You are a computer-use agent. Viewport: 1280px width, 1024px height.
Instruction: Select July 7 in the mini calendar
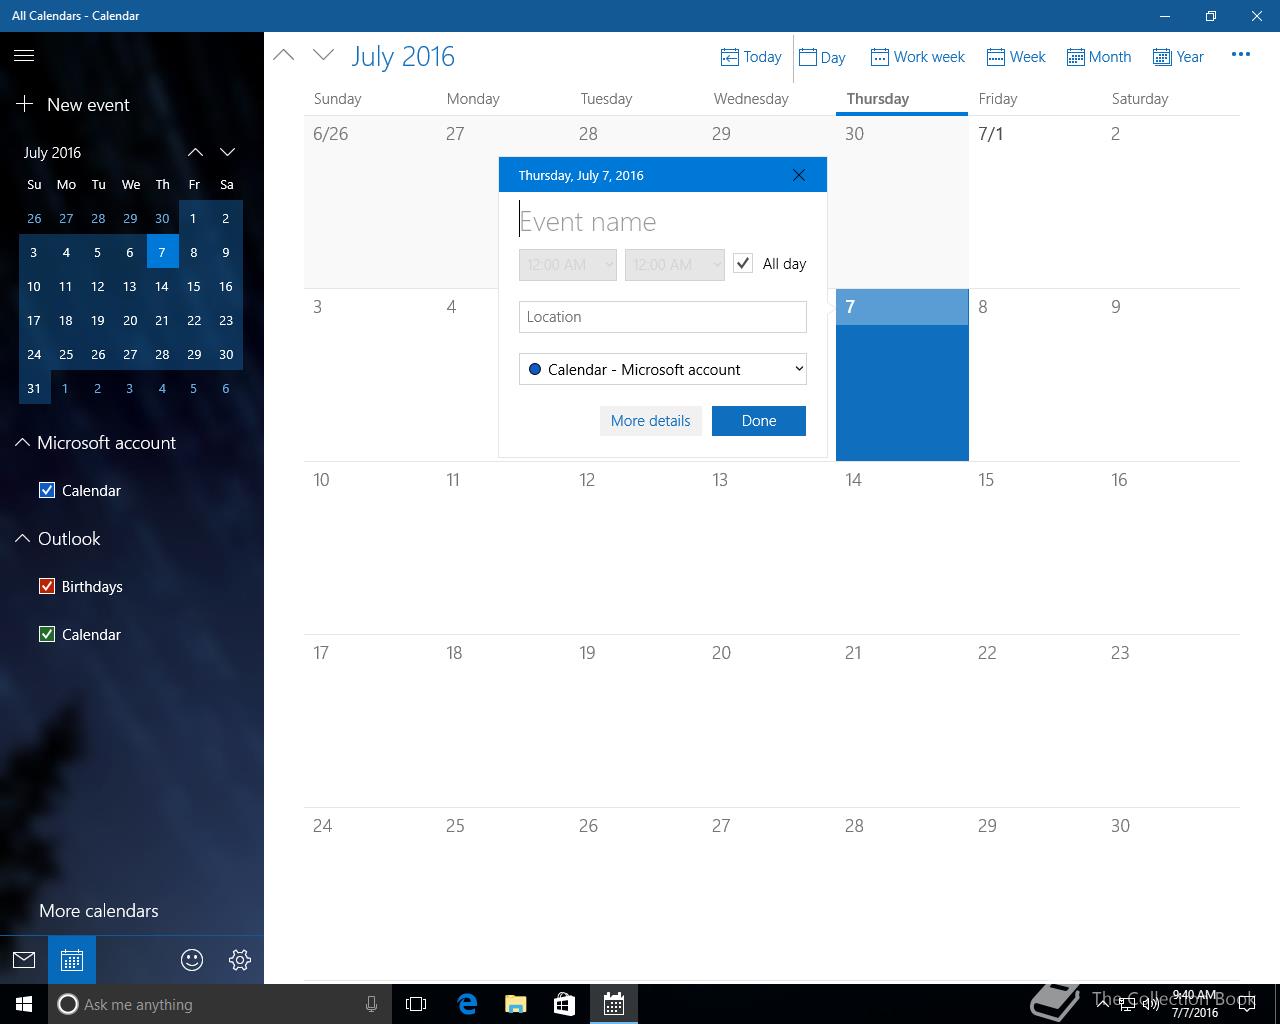click(x=162, y=252)
